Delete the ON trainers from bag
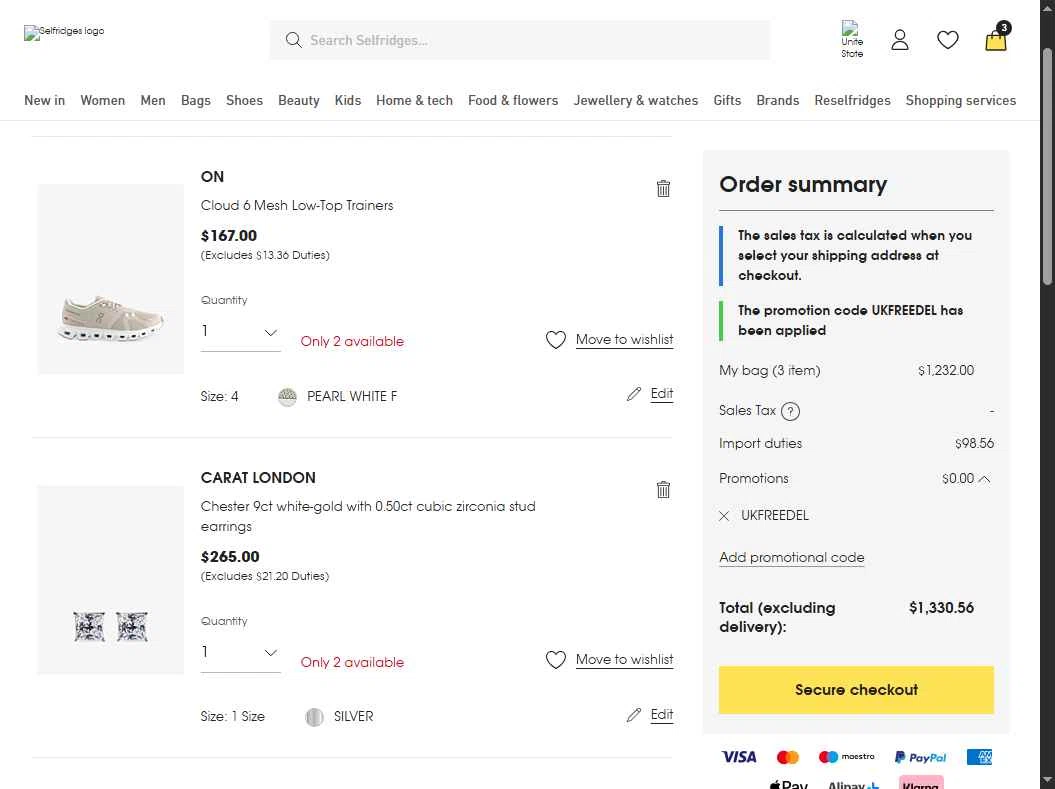The width and height of the screenshot is (1055, 789). tap(663, 188)
